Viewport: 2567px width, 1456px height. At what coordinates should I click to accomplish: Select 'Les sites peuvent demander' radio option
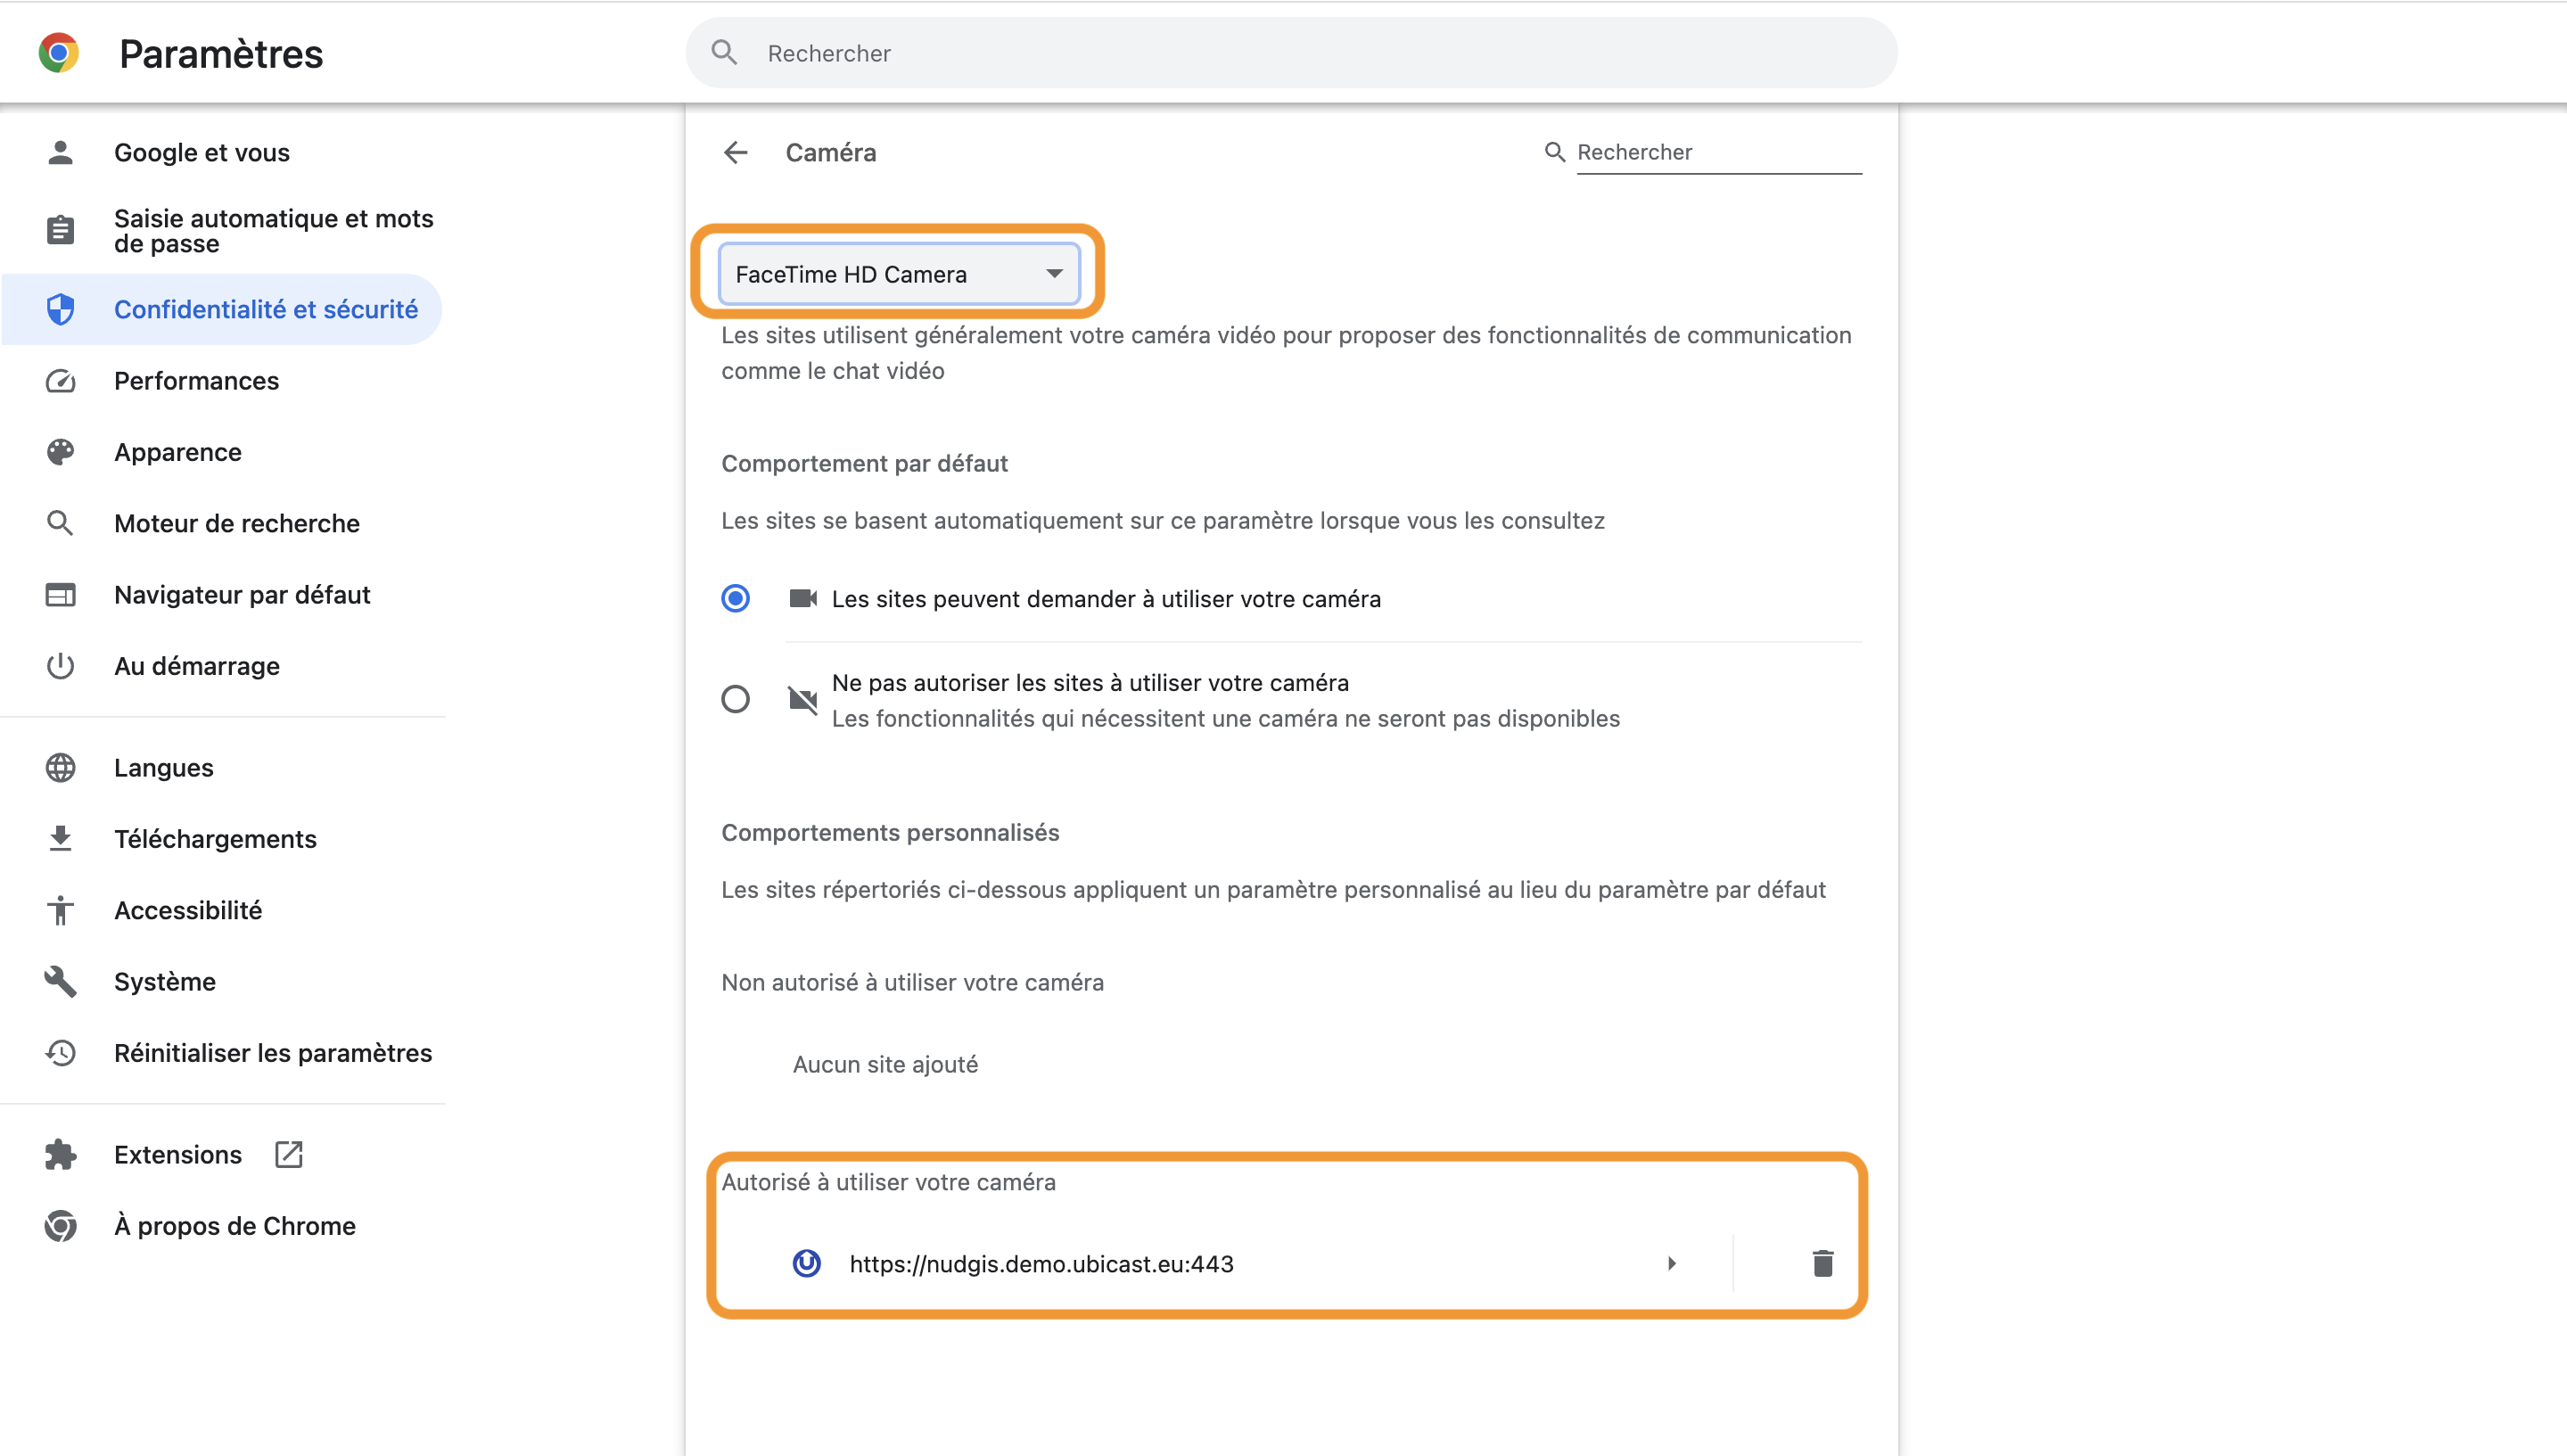click(735, 598)
